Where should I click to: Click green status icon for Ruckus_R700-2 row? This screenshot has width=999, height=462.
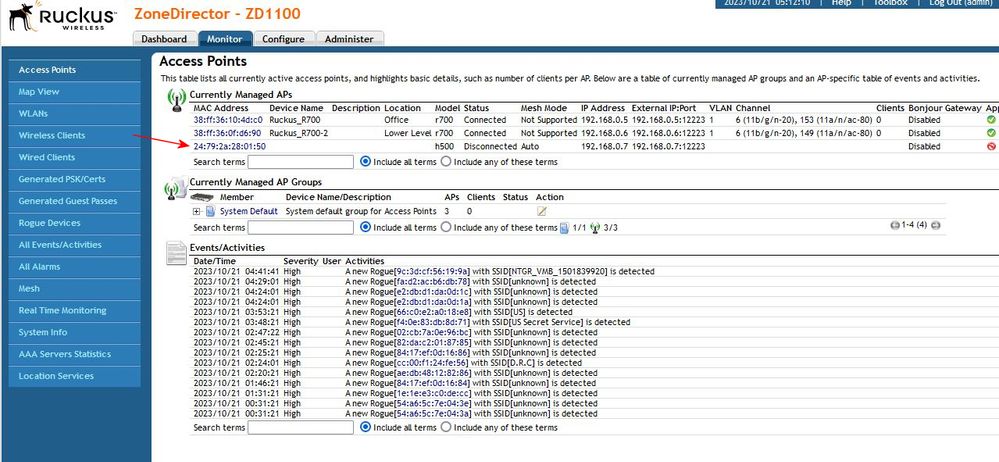pyautogui.click(x=990, y=132)
